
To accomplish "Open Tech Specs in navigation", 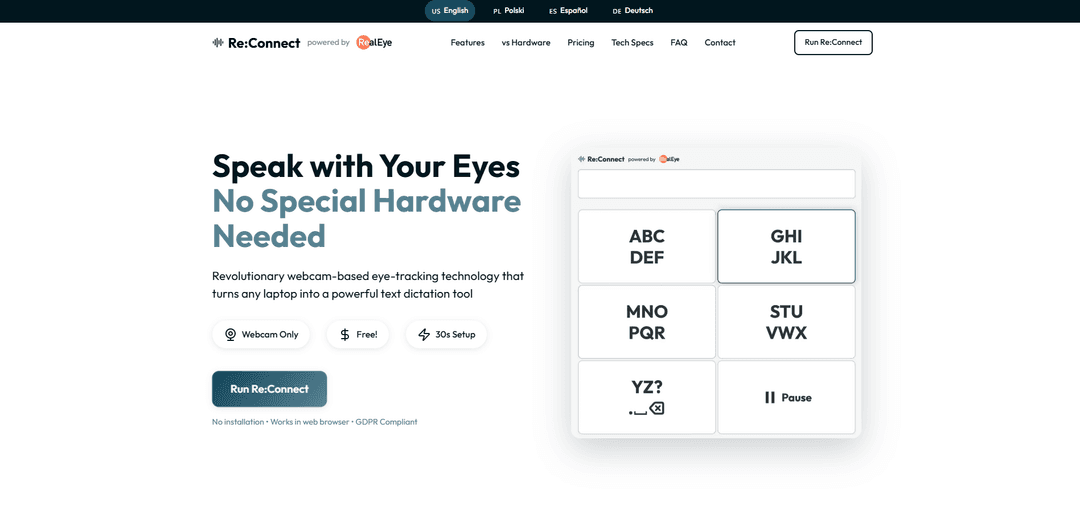I will coord(632,43).
